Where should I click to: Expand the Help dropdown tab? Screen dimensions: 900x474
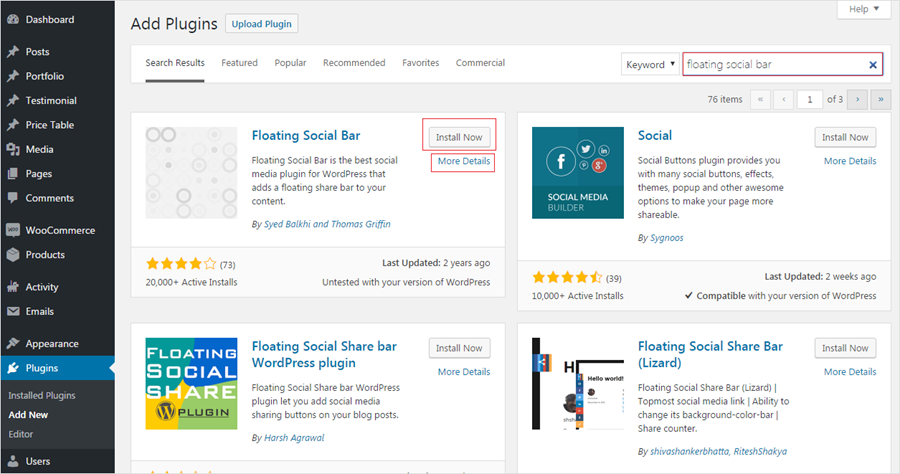click(x=864, y=9)
